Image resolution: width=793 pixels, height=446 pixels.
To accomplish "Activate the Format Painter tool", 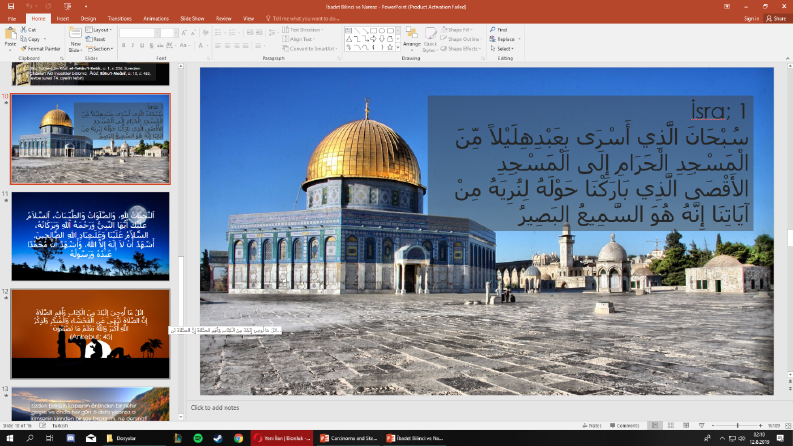I will click(40, 49).
